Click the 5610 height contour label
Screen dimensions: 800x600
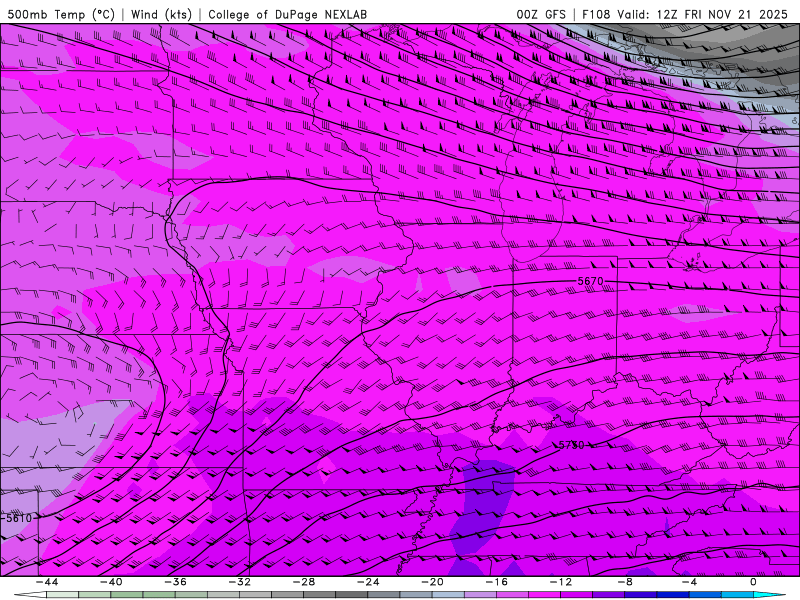(19, 518)
